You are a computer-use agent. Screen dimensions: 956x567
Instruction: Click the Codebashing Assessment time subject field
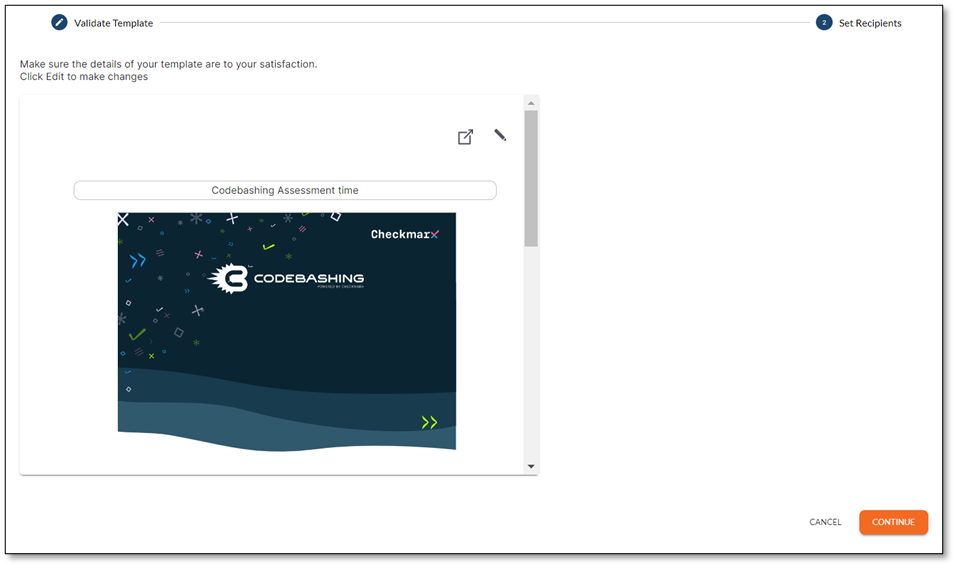pos(285,190)
